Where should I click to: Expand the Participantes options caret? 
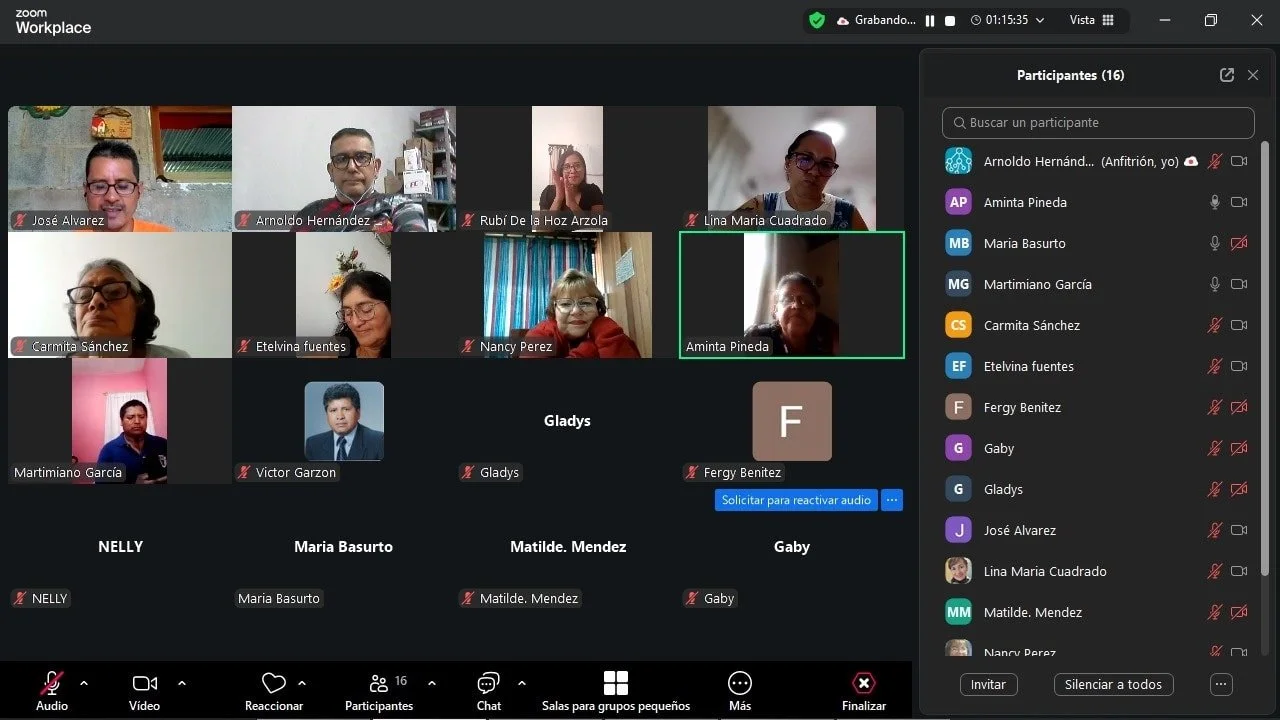pyautogui.click(x=432, y=684)
